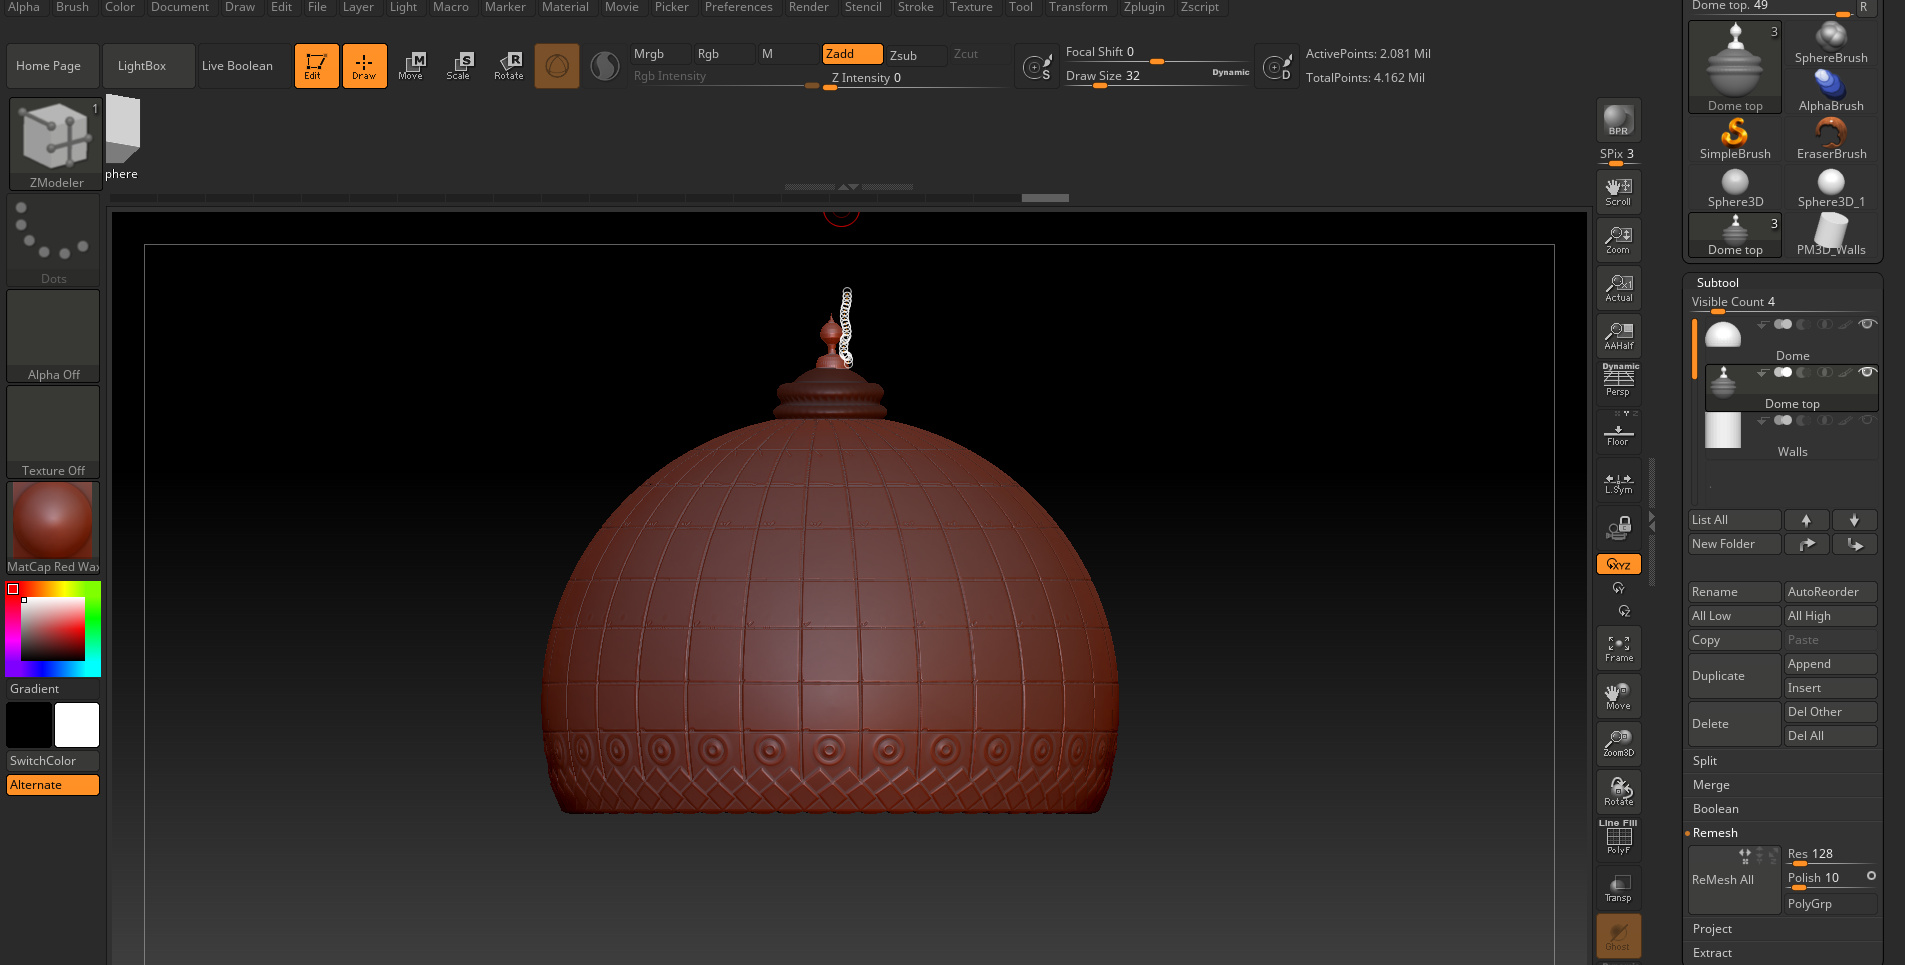Move subtool up with arrow
1905x965 pixels.
1806,520
